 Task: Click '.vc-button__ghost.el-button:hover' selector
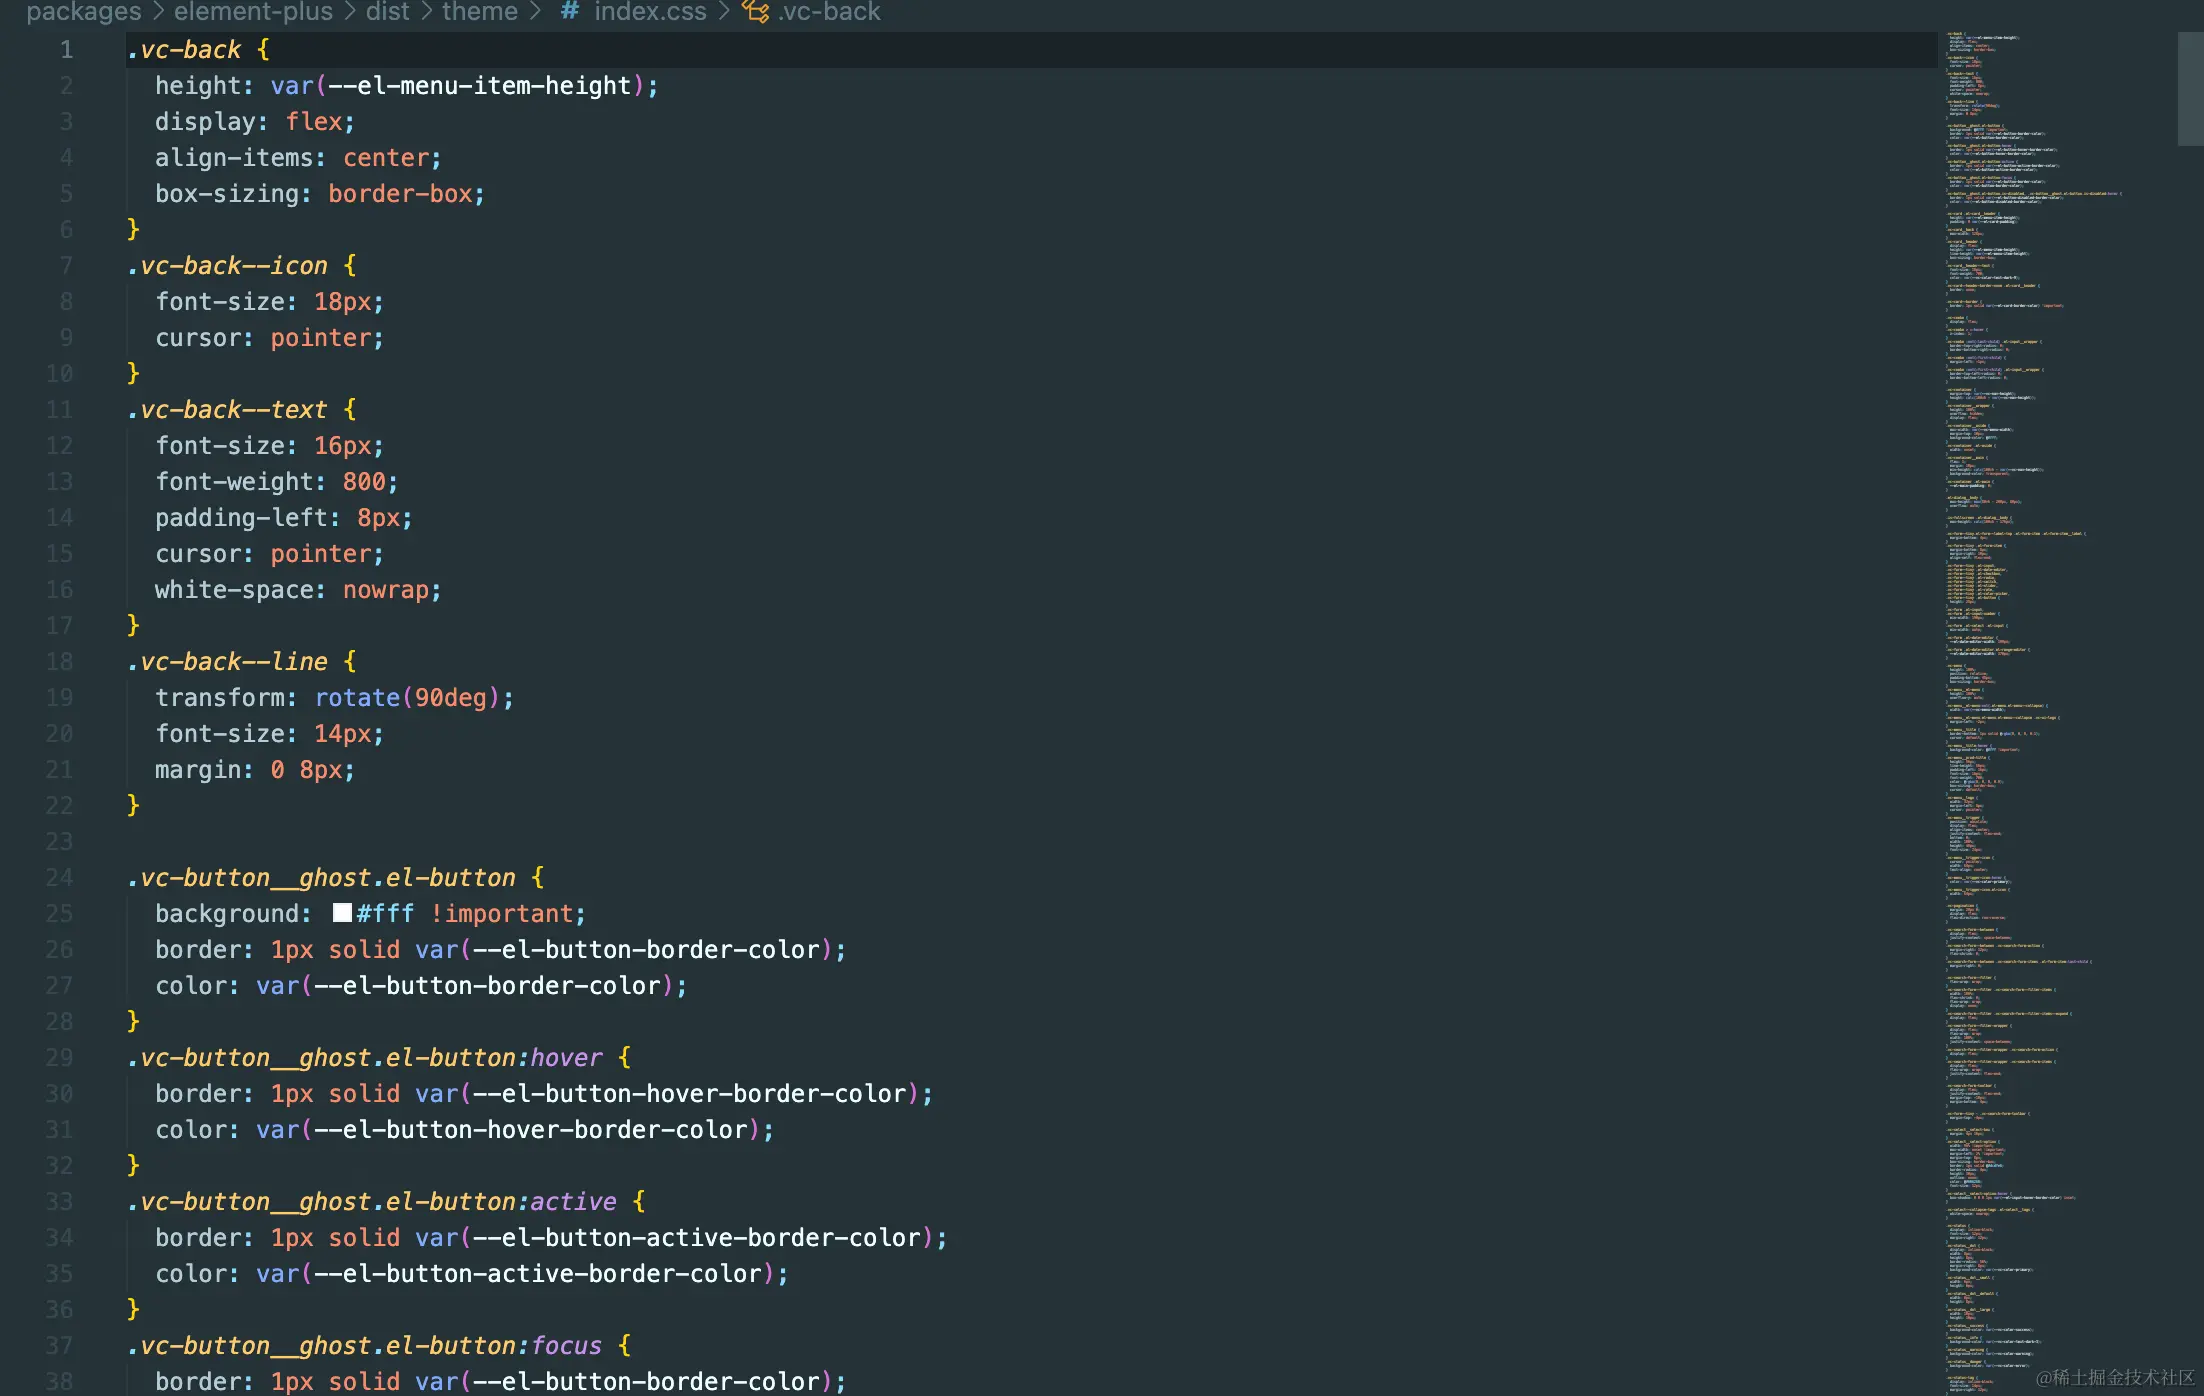(364, 1058)
